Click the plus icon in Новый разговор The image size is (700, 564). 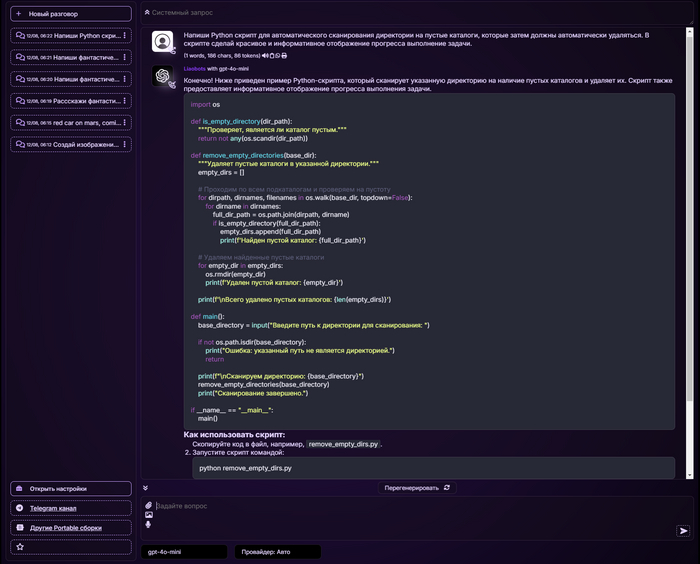click(19, 14)
